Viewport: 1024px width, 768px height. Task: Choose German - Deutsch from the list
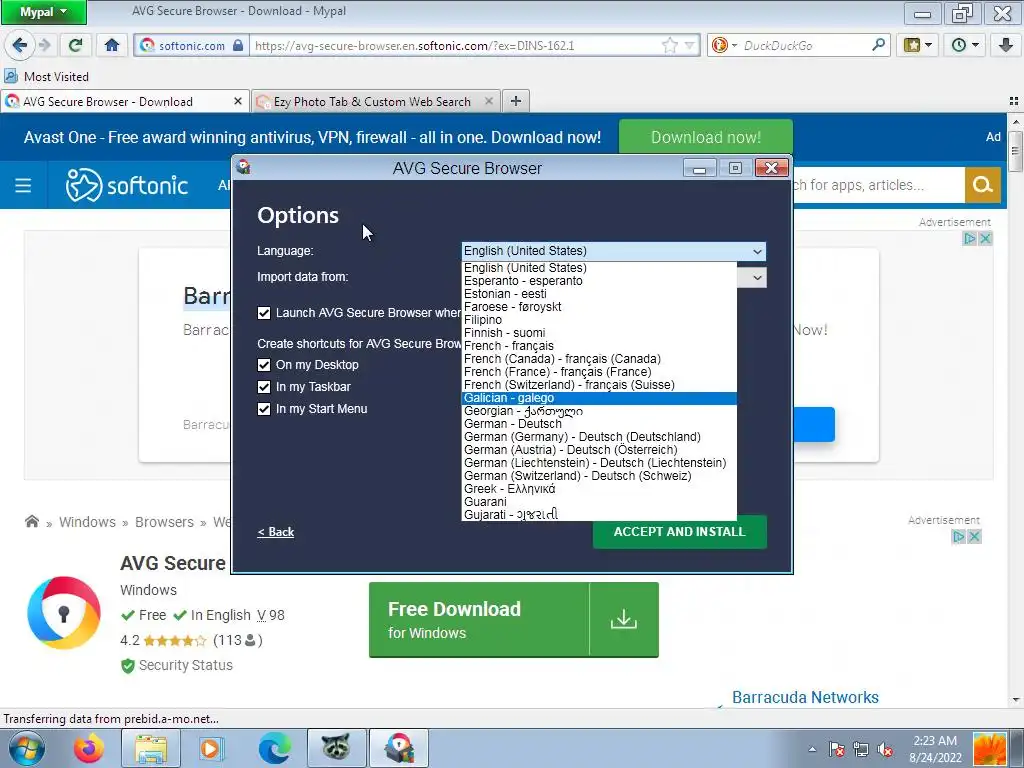point(599,424)
